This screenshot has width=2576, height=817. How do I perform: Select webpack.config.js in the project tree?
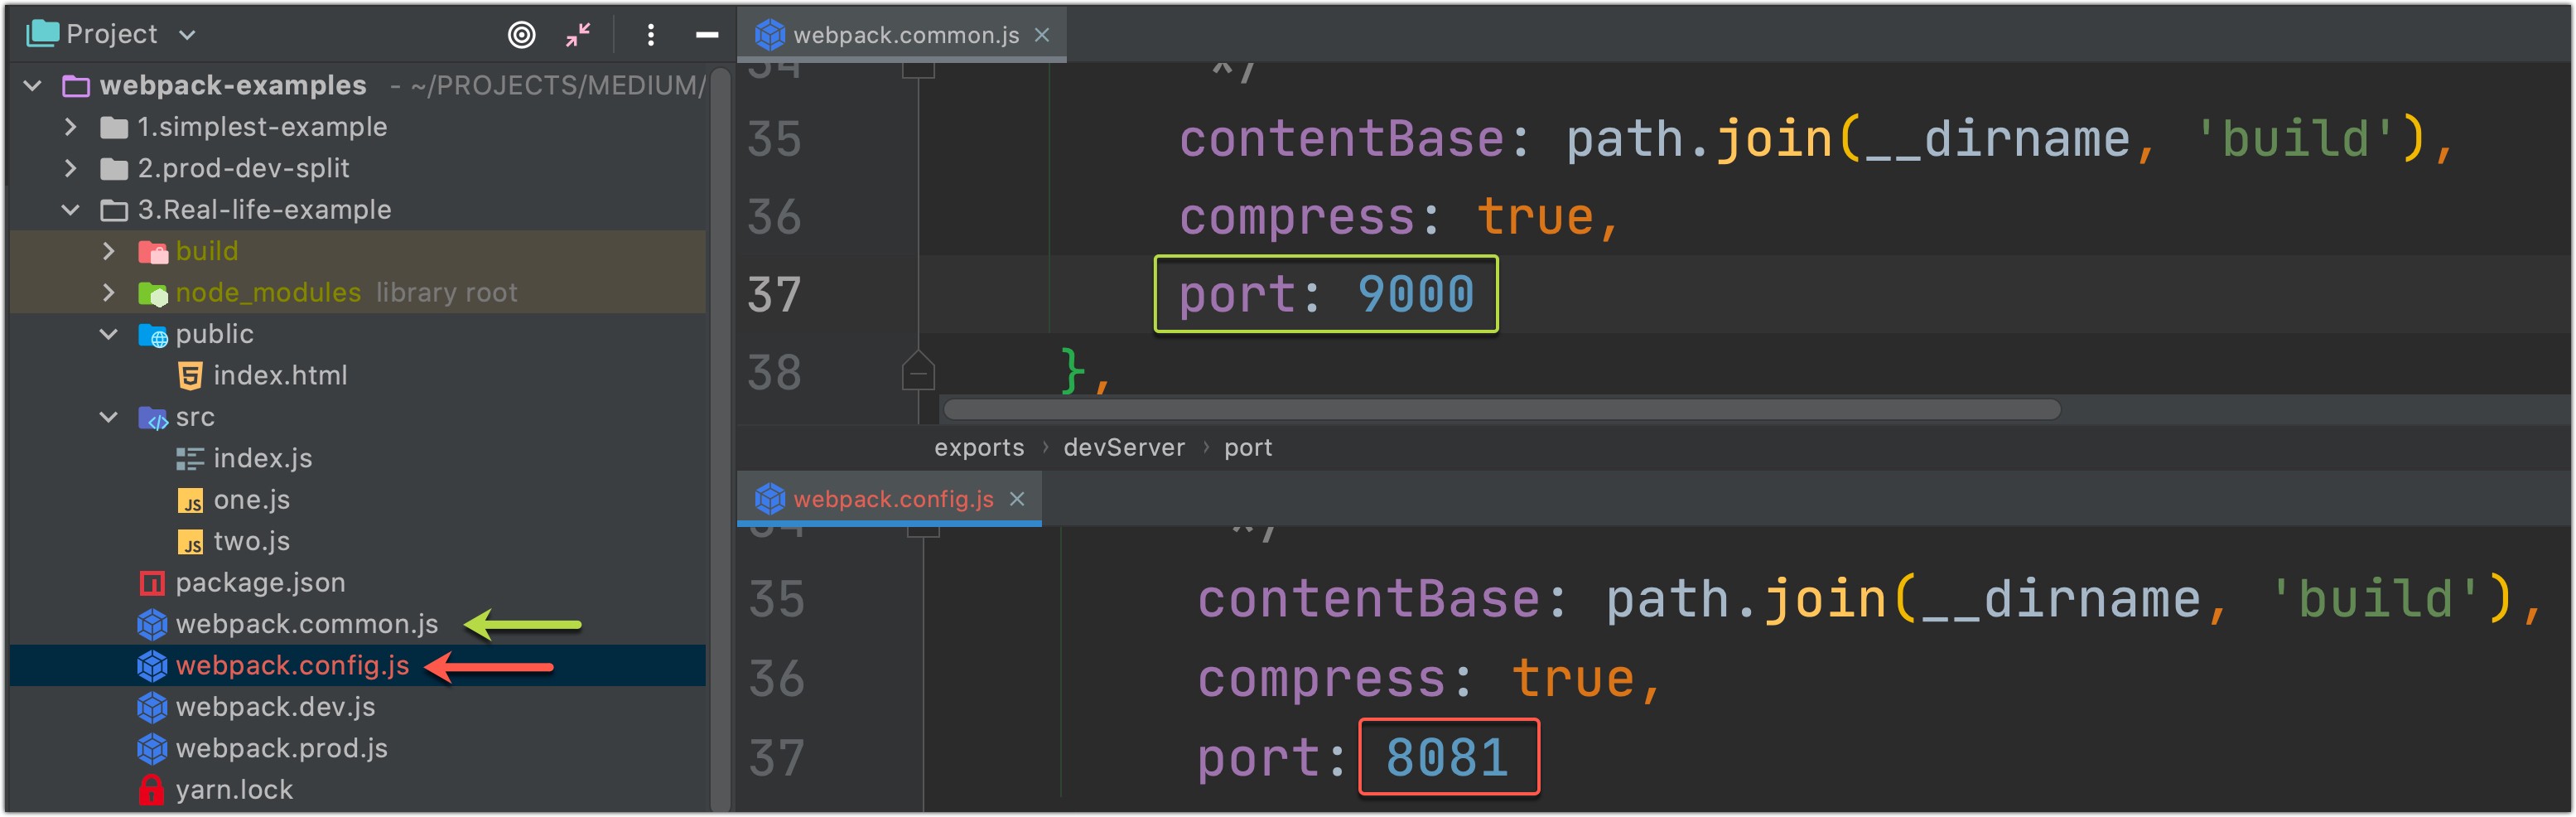click(x=292, y=666)
